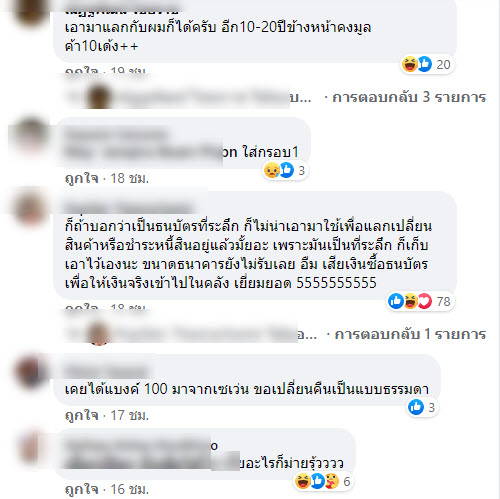Open the 17 ชม. timestamp link
This screenshot has width=500, height=499.
[x=129, y=415]
